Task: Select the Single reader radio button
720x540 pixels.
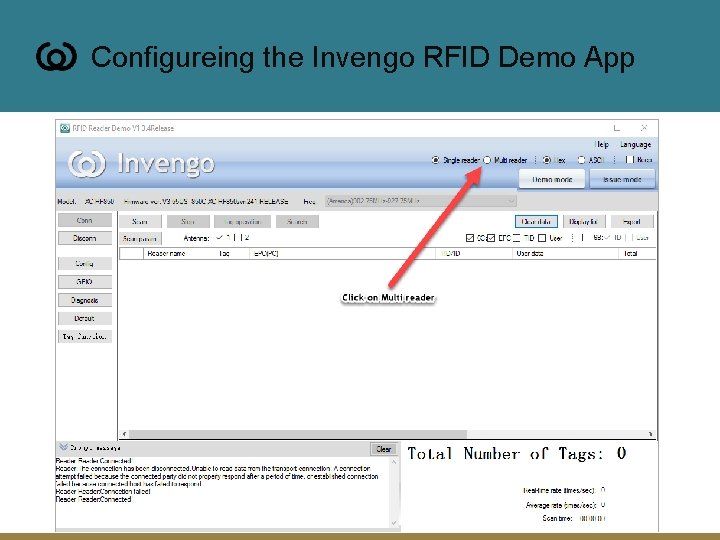Action: [x=435, y=160]
